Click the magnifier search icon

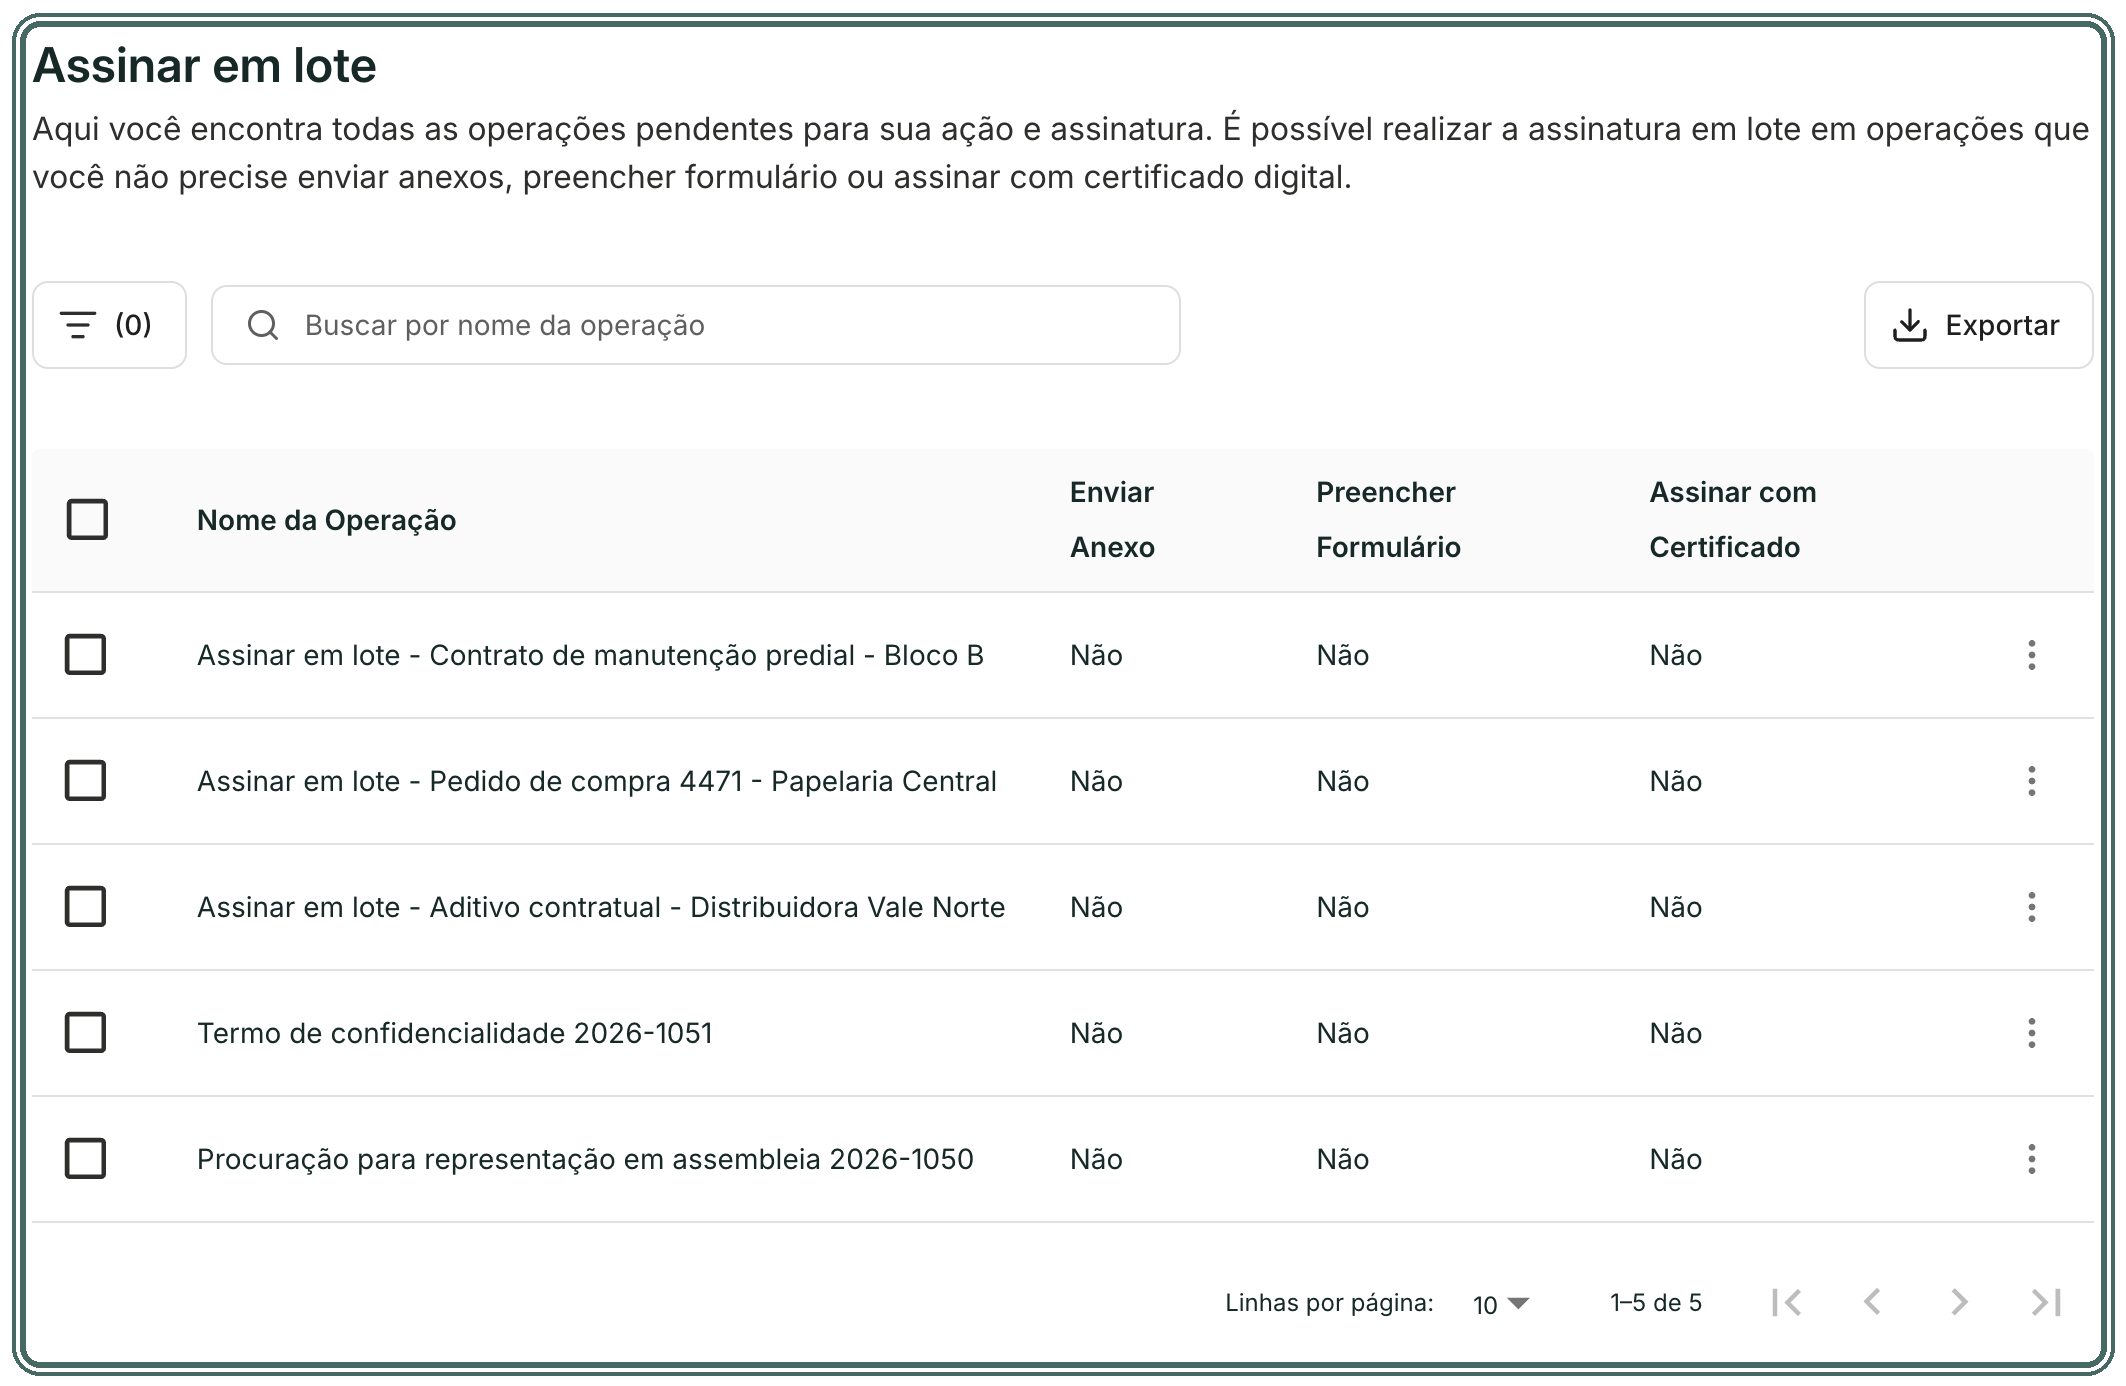(x=263, y=325)
